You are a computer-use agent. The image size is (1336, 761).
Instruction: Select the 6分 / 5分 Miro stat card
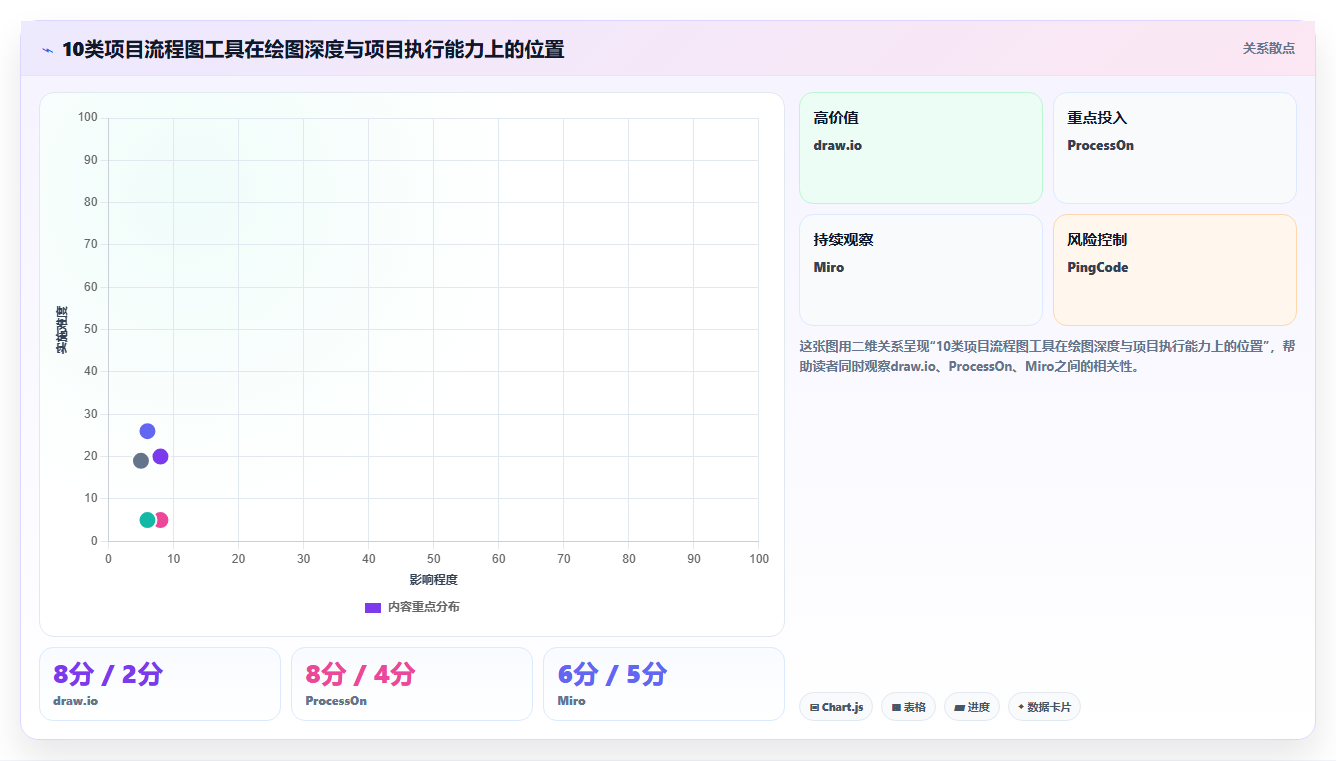(x=664, y=684)
